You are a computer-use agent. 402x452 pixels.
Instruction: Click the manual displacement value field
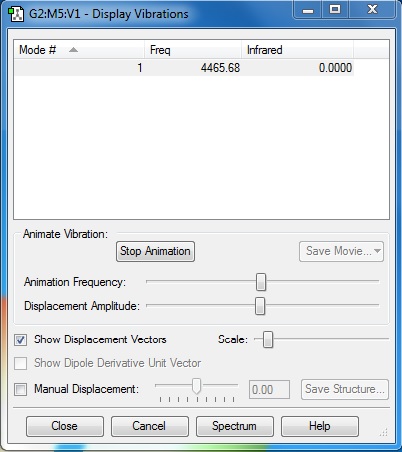point(269,389)
